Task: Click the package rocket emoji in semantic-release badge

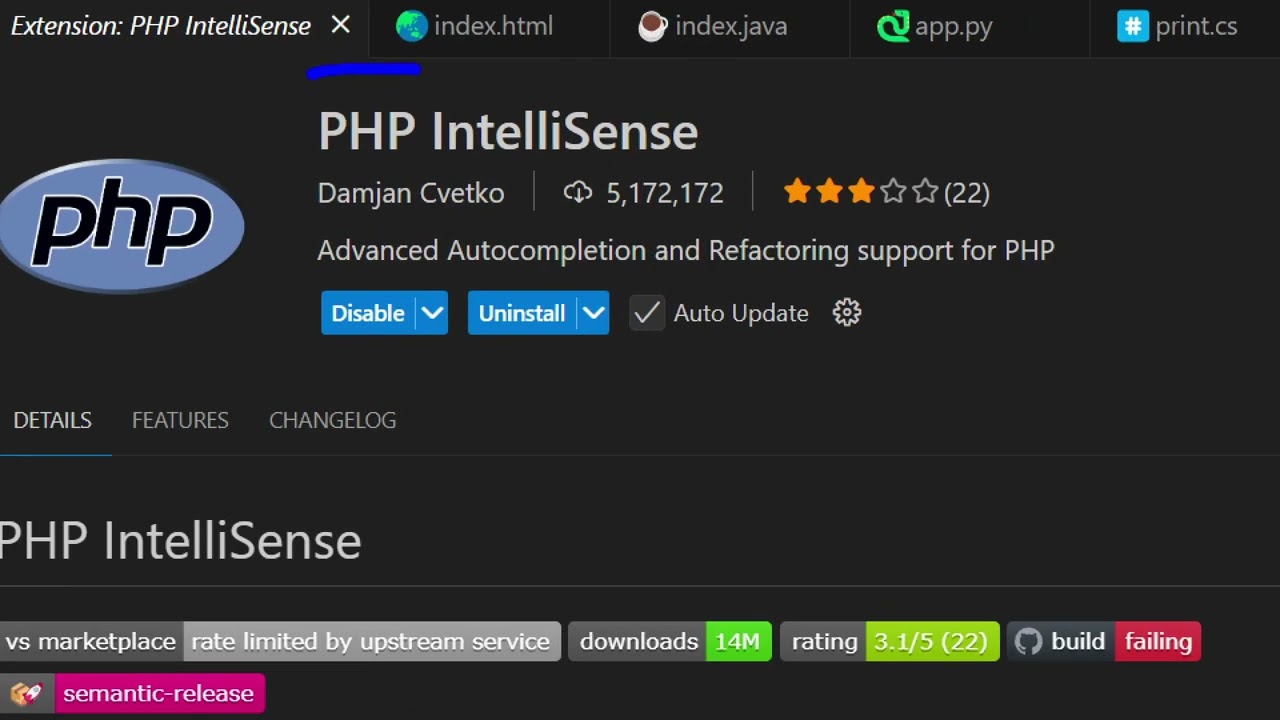Action: pos(26,693)
